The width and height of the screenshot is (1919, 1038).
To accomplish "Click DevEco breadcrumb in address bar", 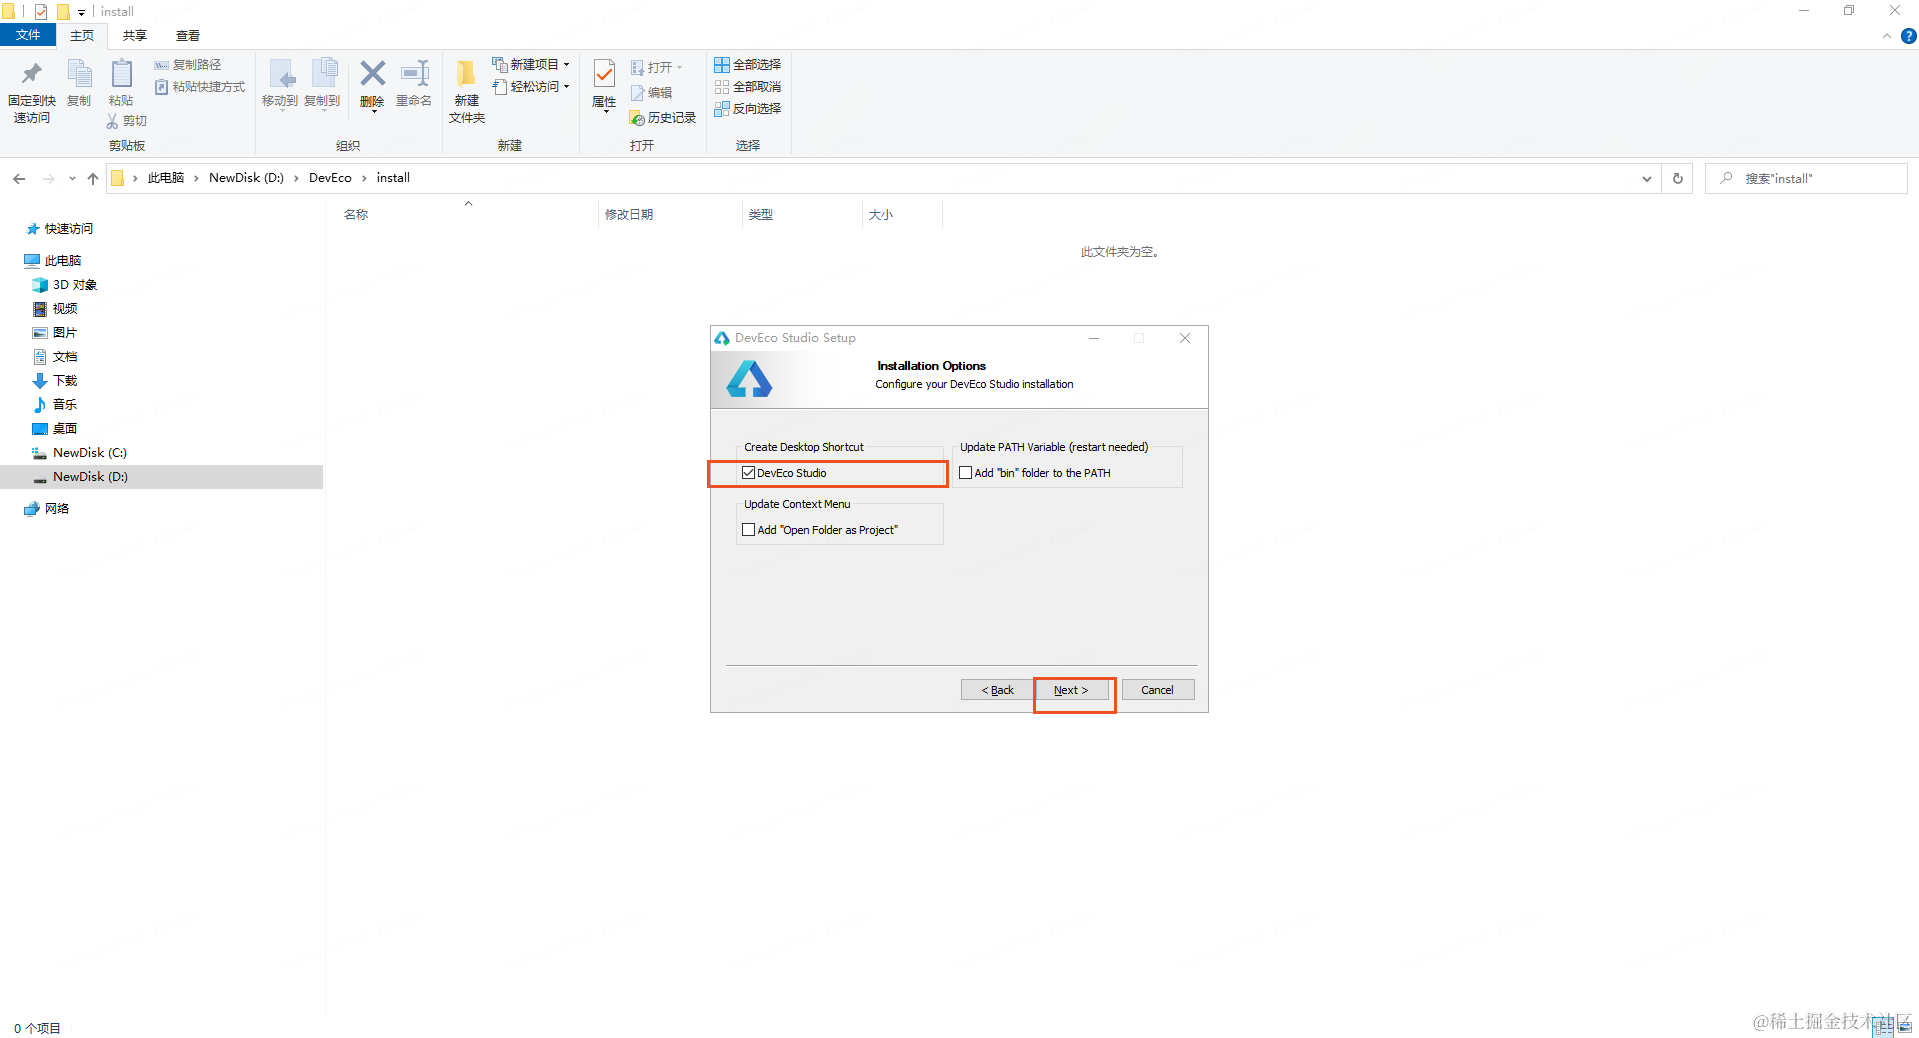I will pos(330,178).
